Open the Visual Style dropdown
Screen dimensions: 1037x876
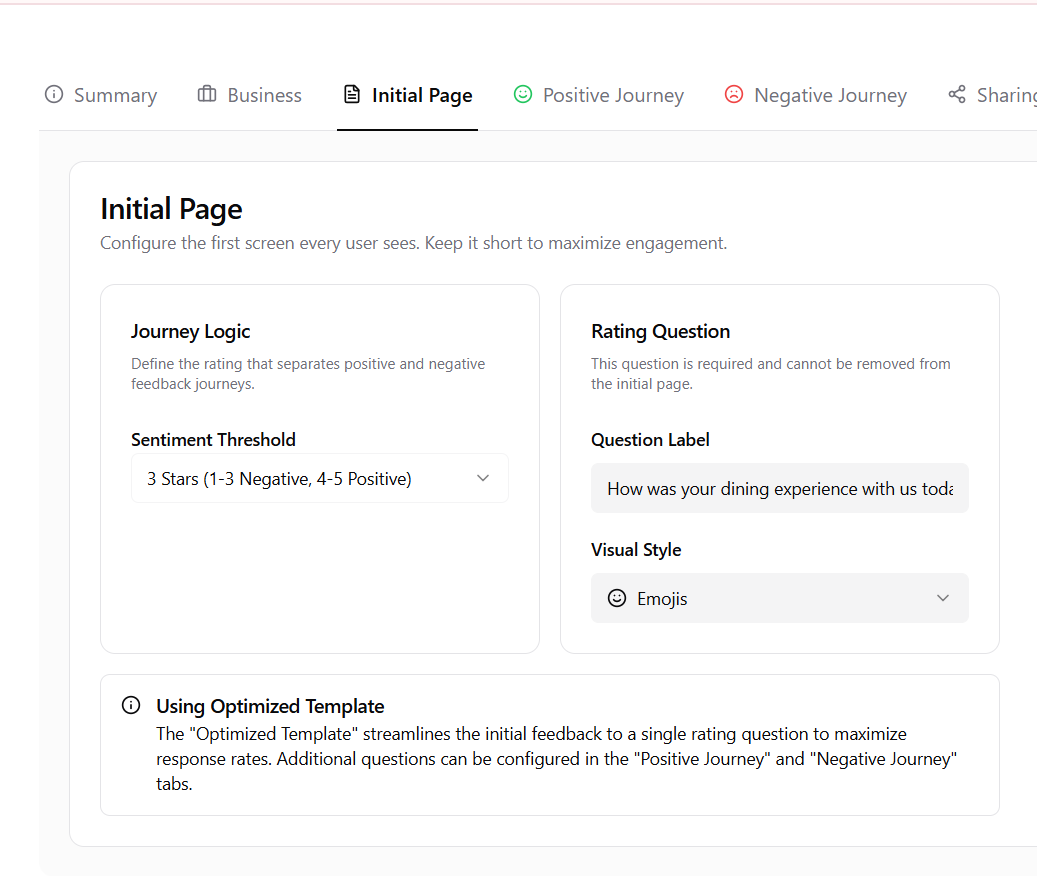tap(779, 597)
